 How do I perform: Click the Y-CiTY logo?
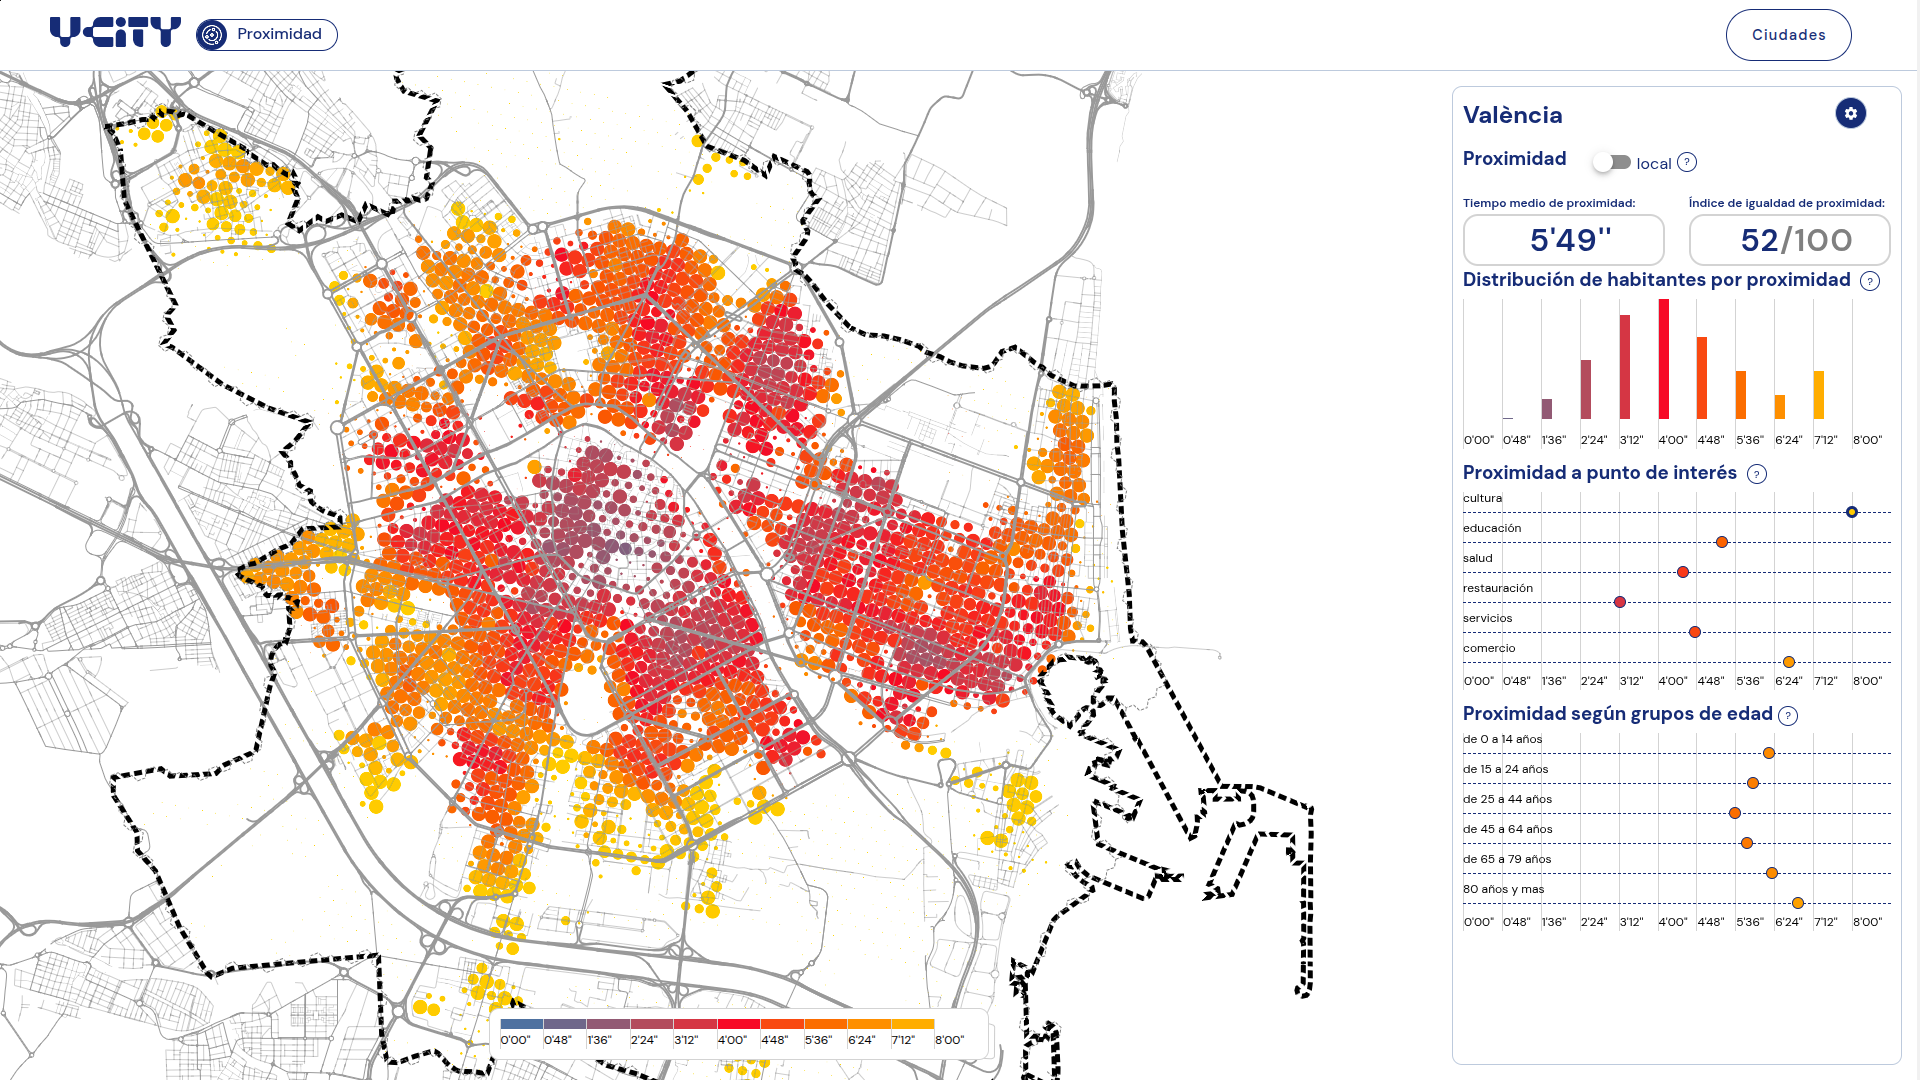[x=115, y=33]
